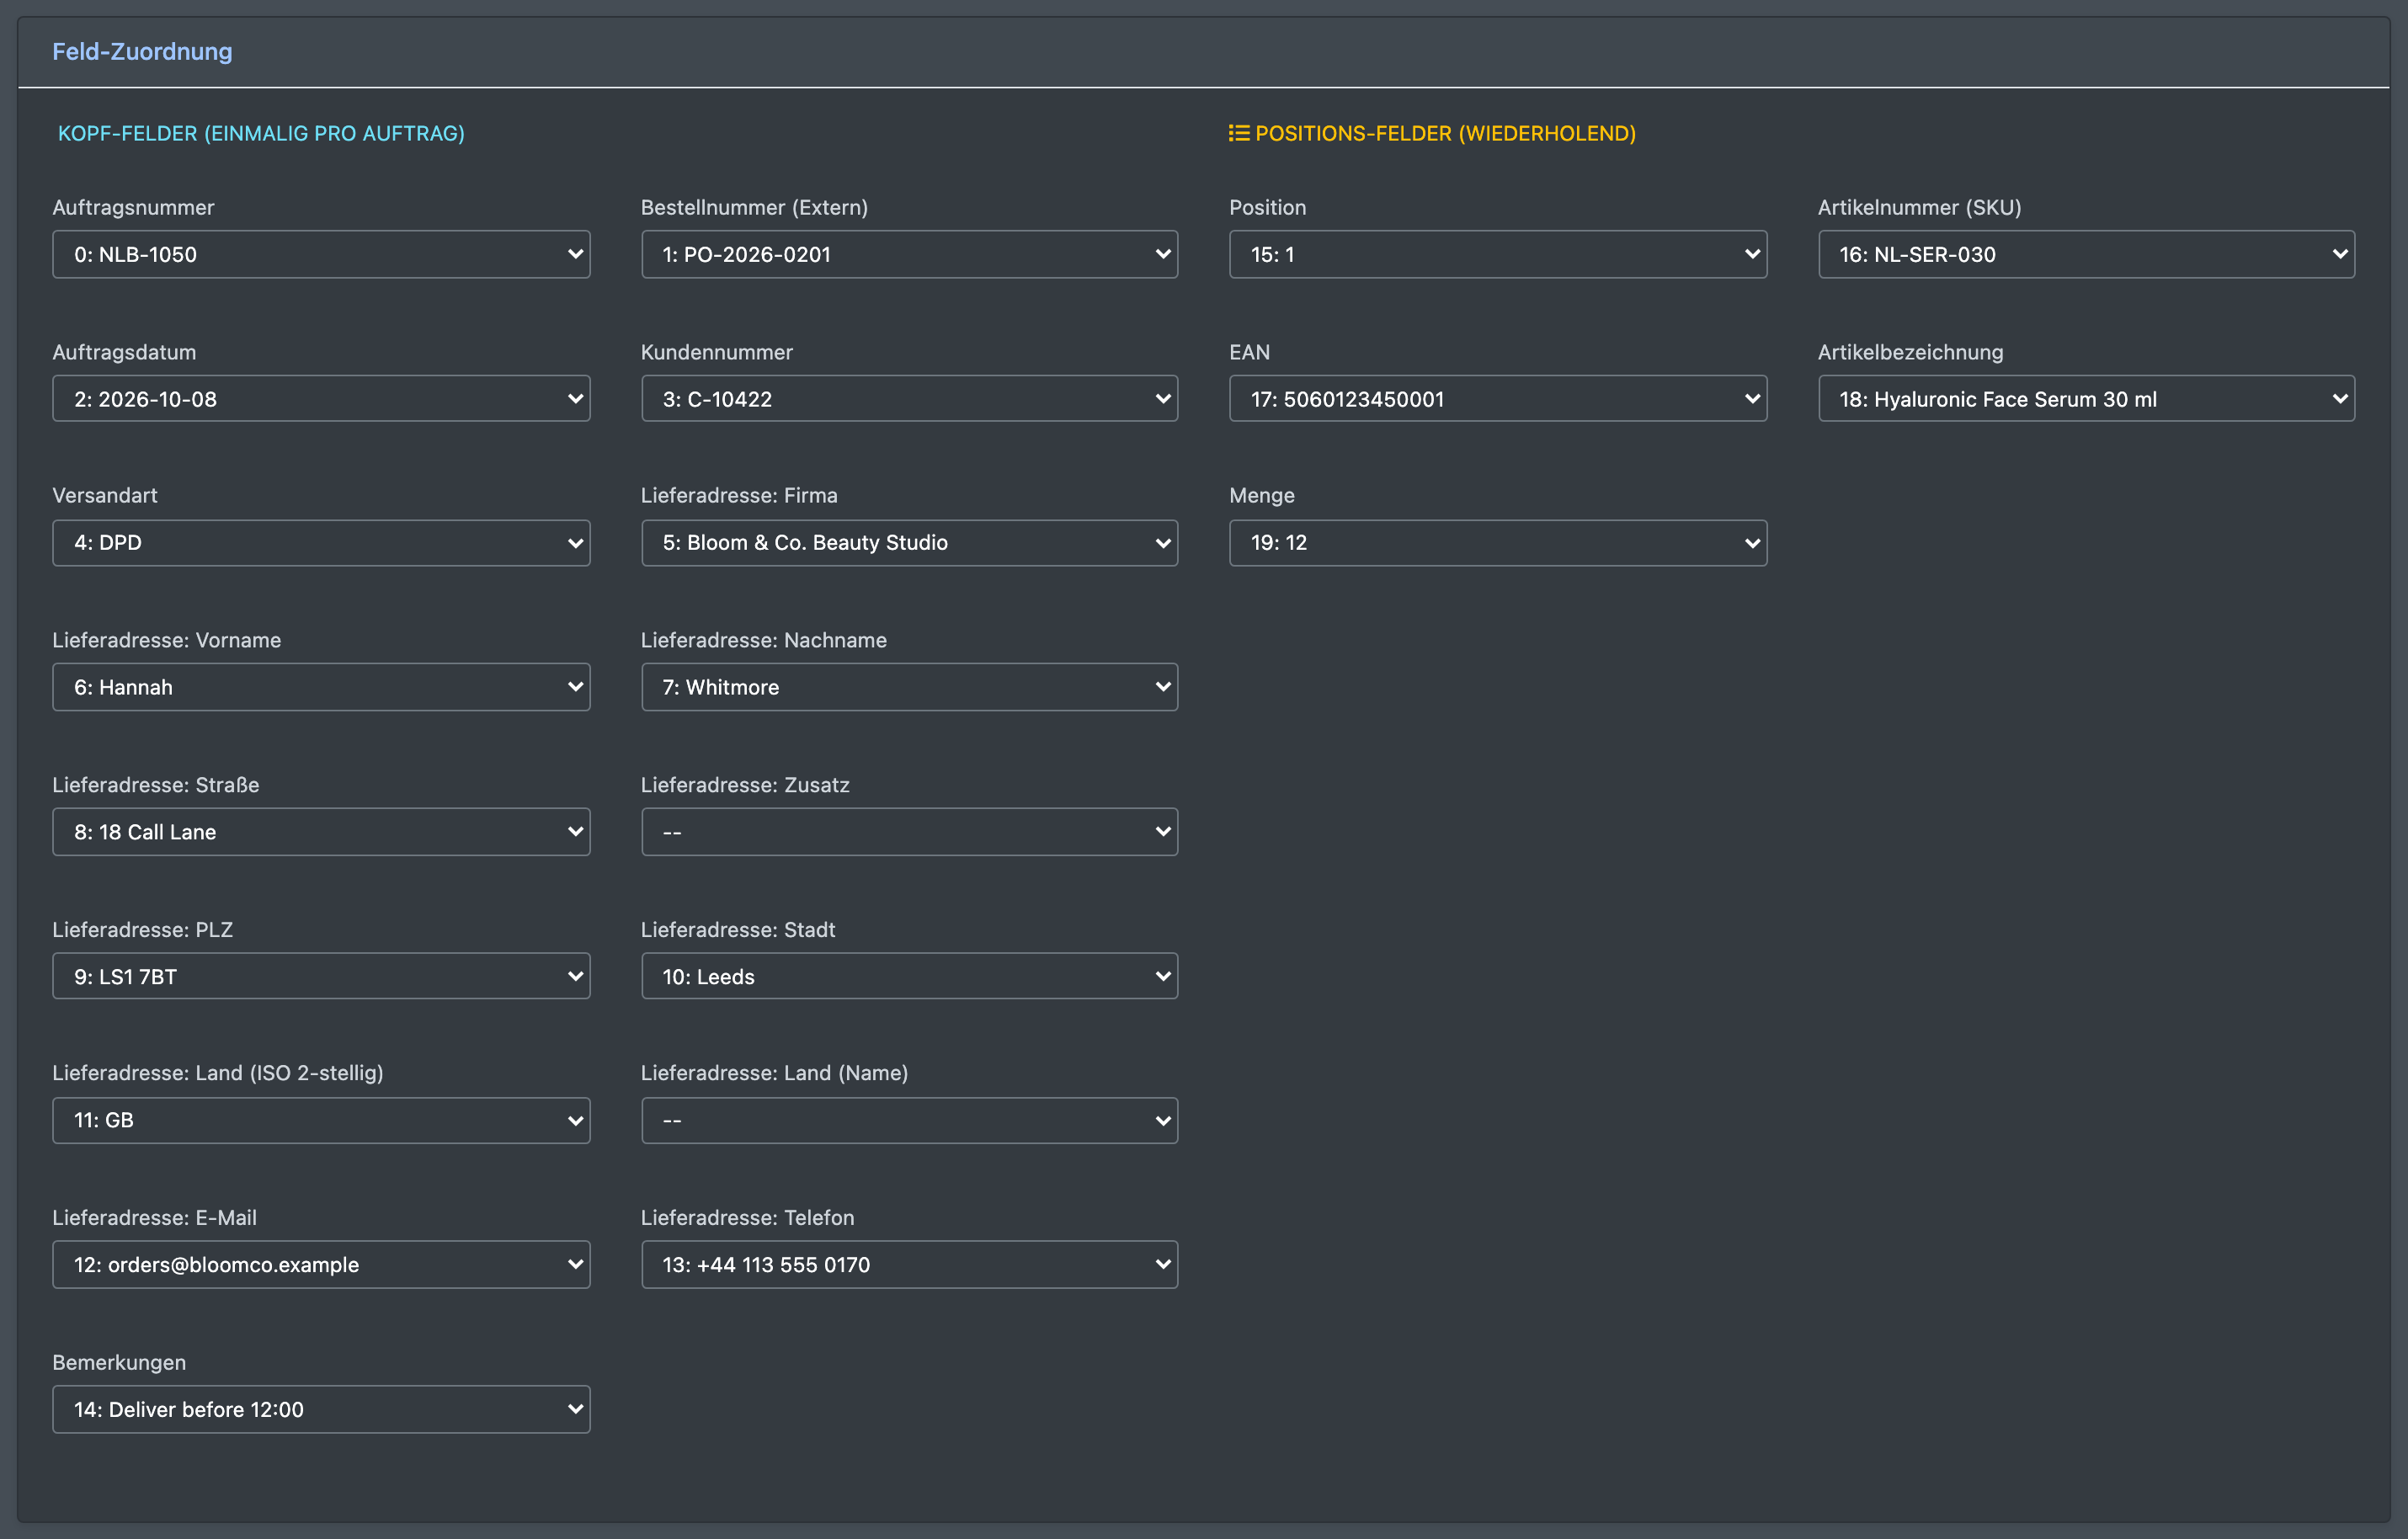Open the Menge dropdown
This screenshot has width=2408, height=1539.
click(x=1498, y=543)
